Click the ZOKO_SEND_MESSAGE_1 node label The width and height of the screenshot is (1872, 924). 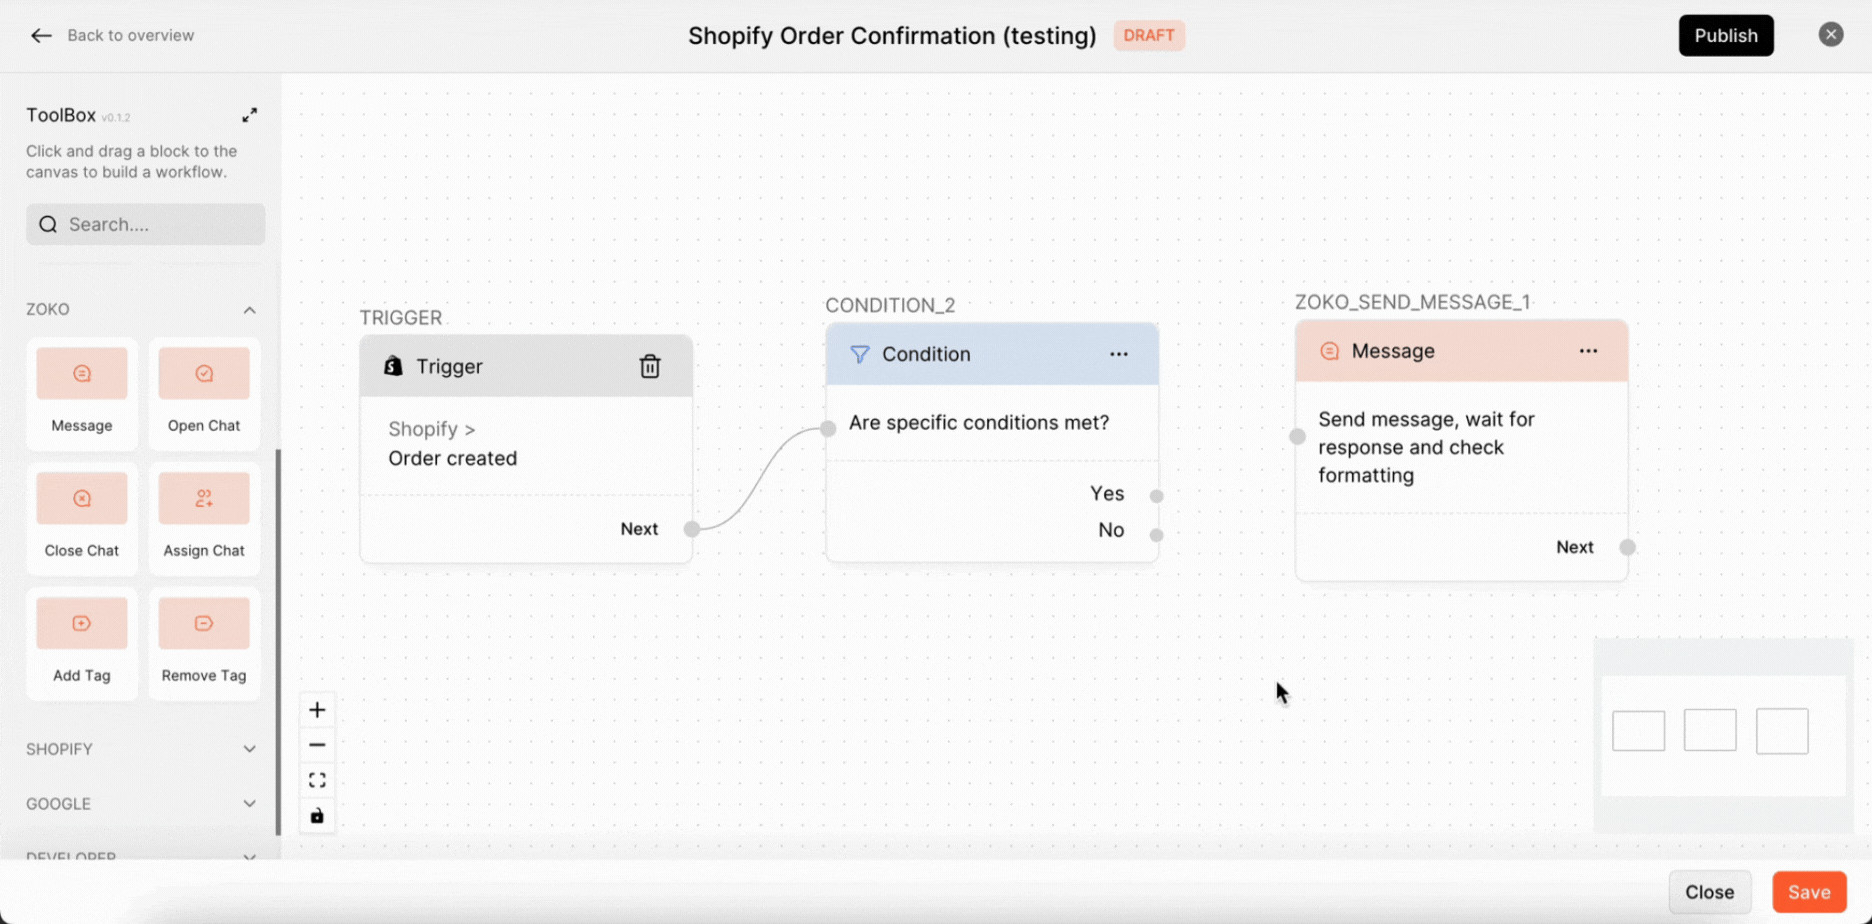click(x=1412, y=302)
